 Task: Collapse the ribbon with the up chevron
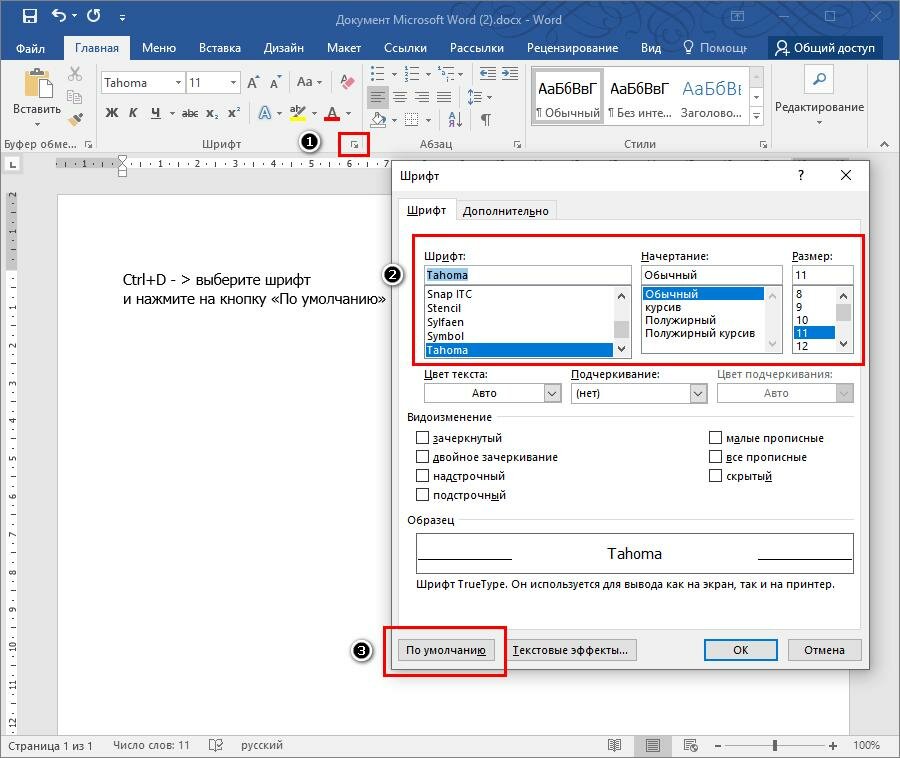pos(885,145)
